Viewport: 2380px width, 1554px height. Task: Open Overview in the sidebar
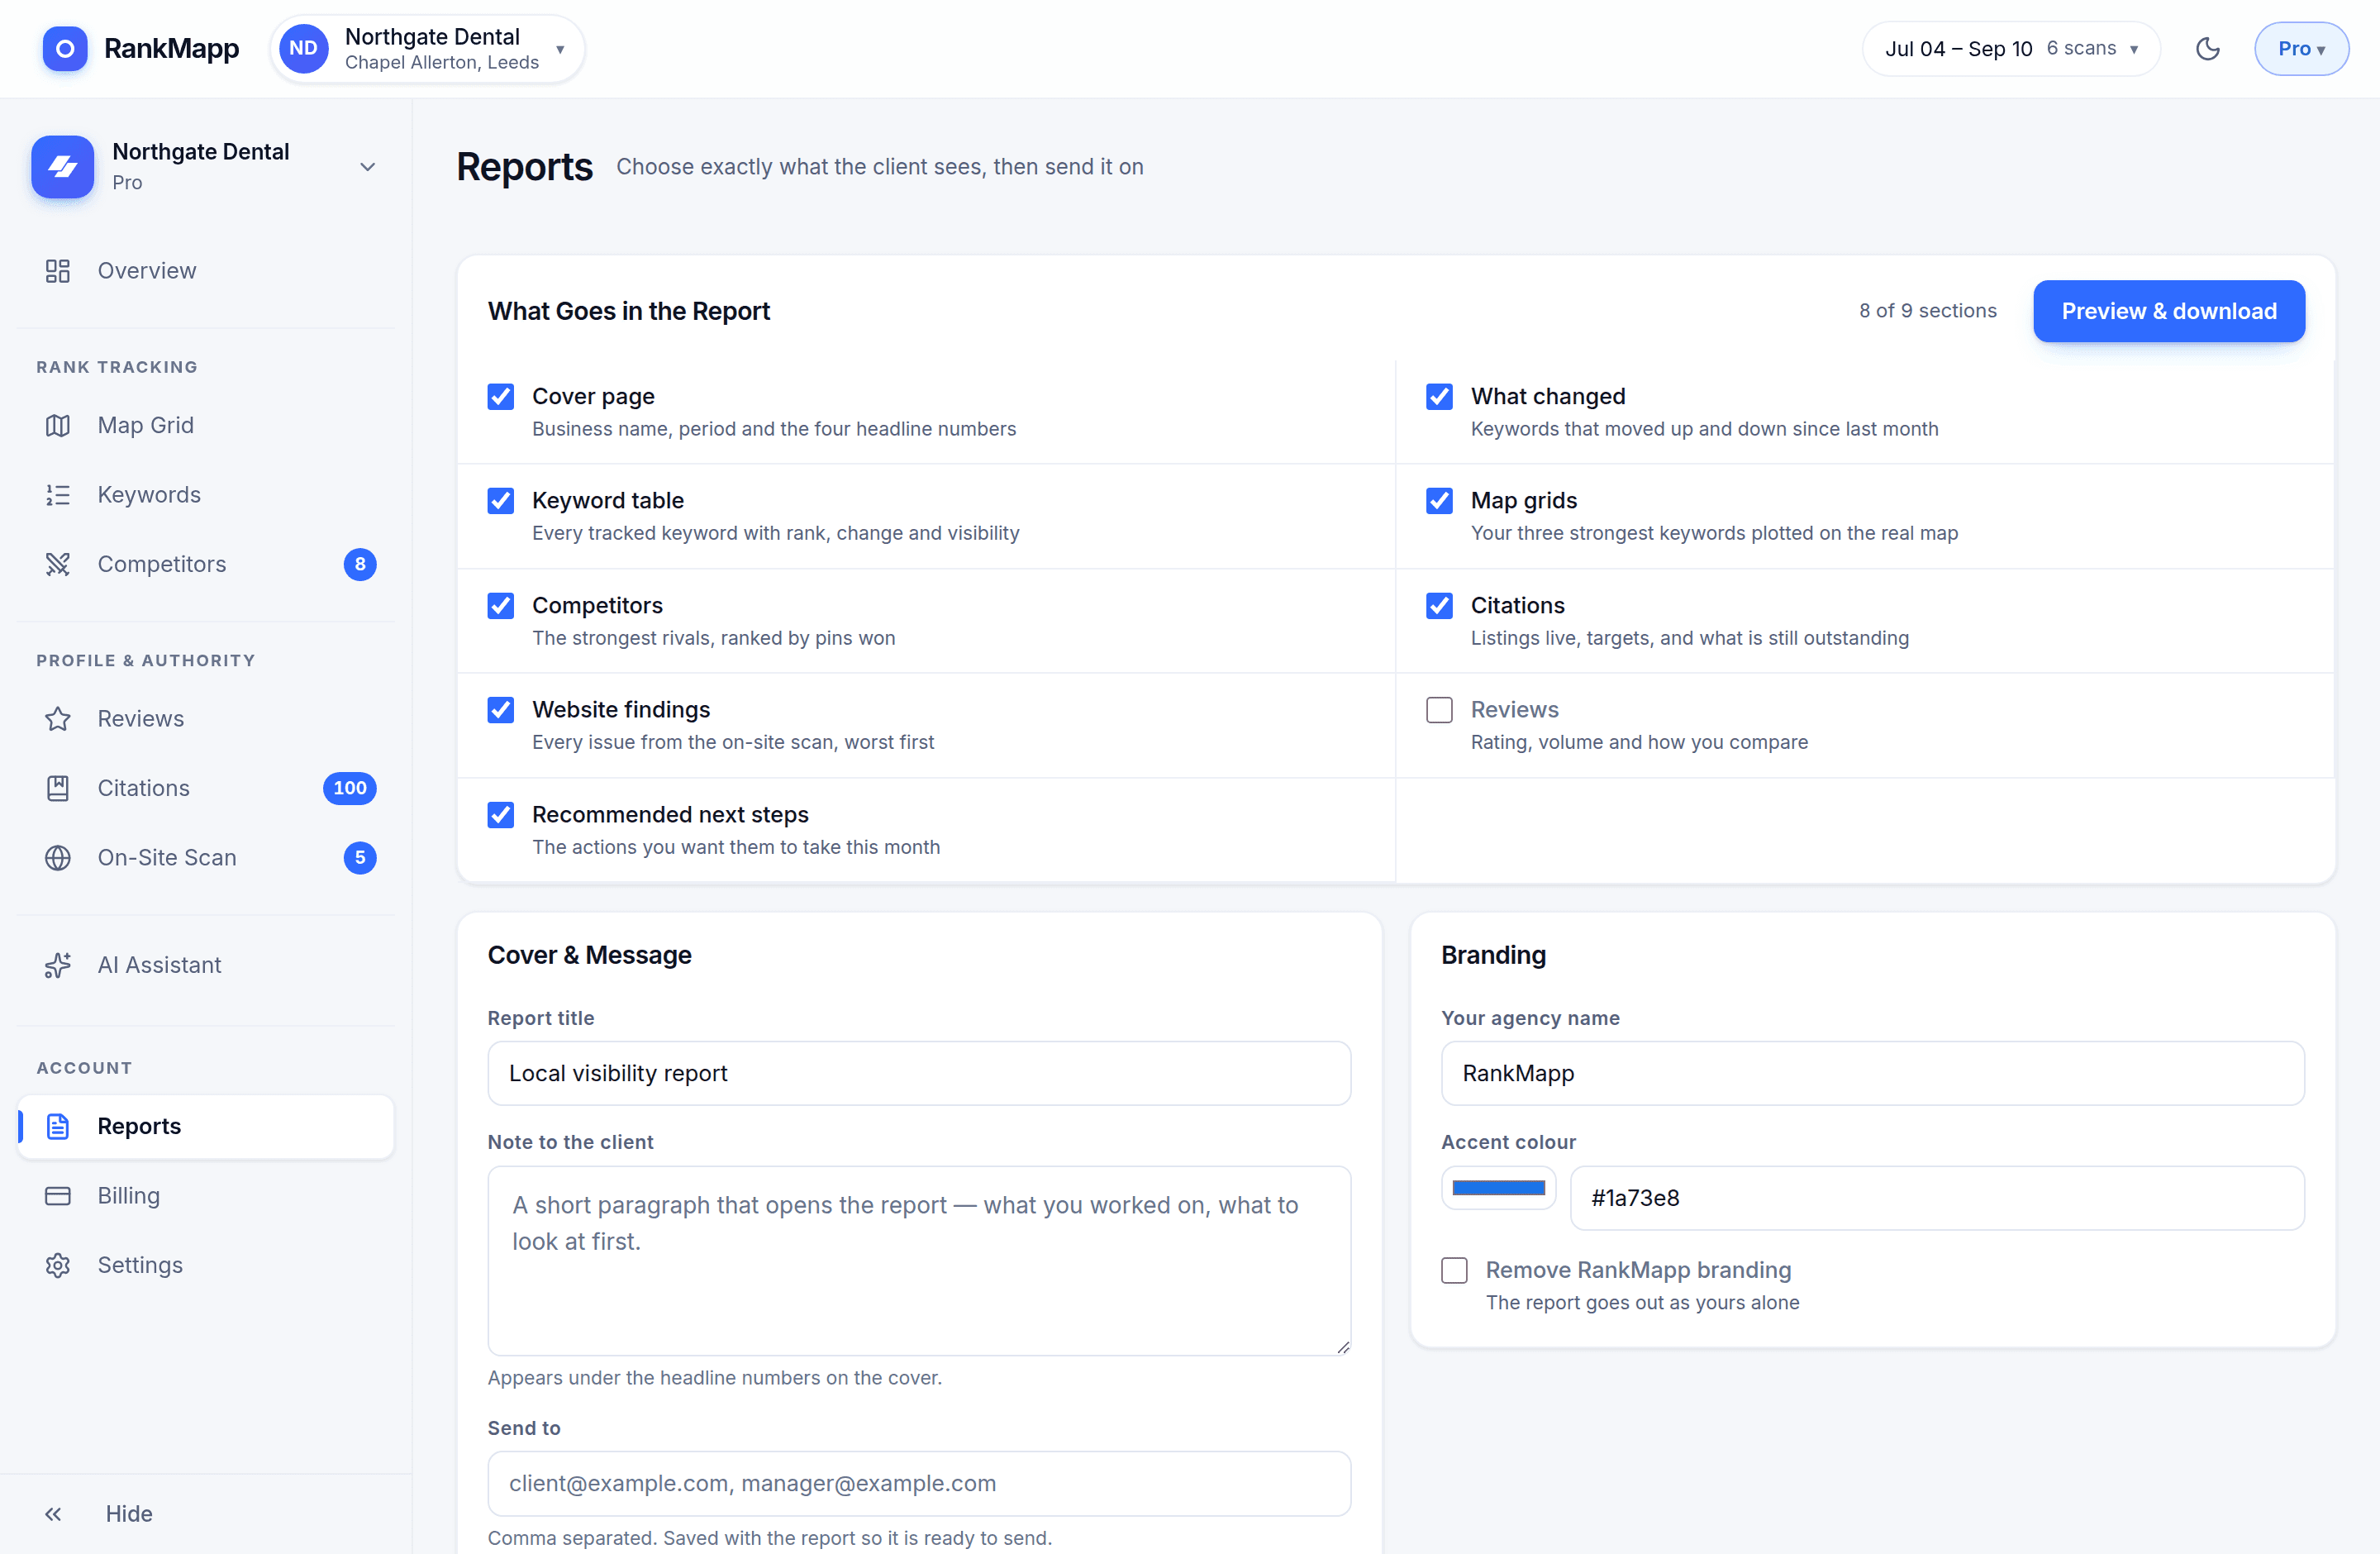(205, 271)
